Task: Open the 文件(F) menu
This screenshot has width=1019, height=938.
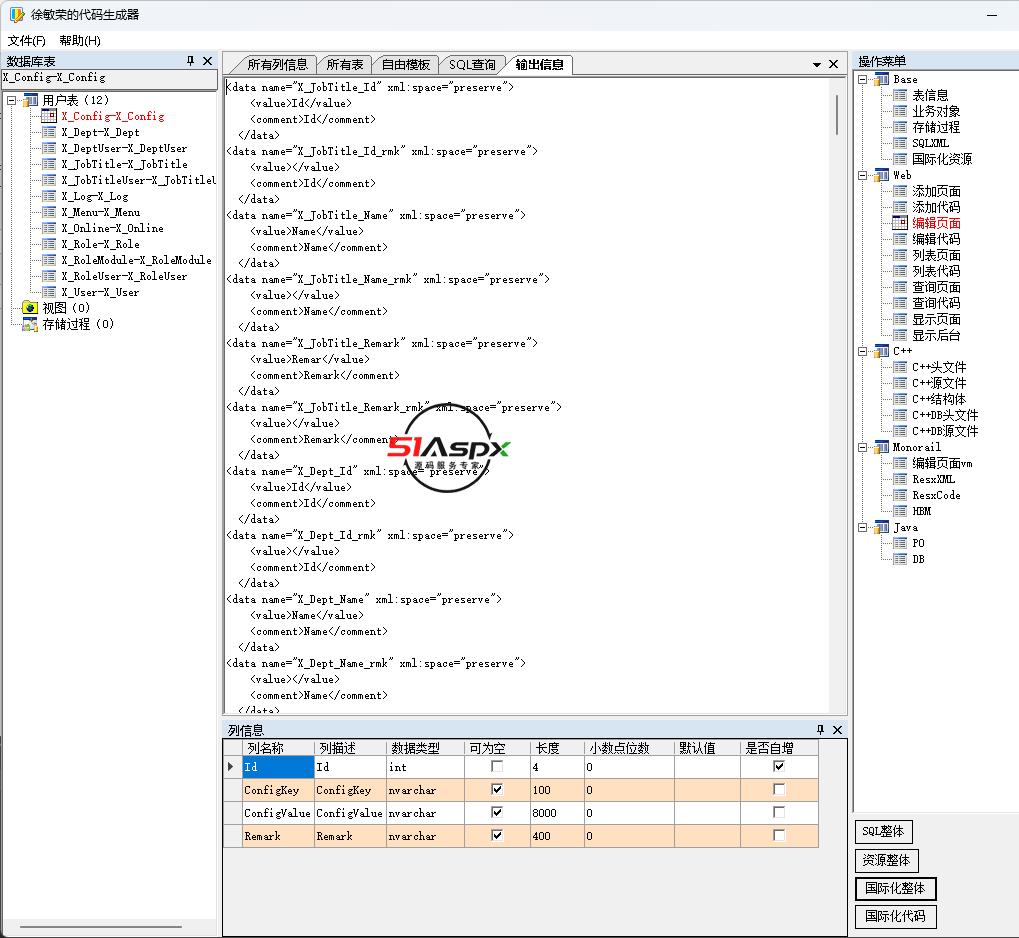Action: (27, 41)
